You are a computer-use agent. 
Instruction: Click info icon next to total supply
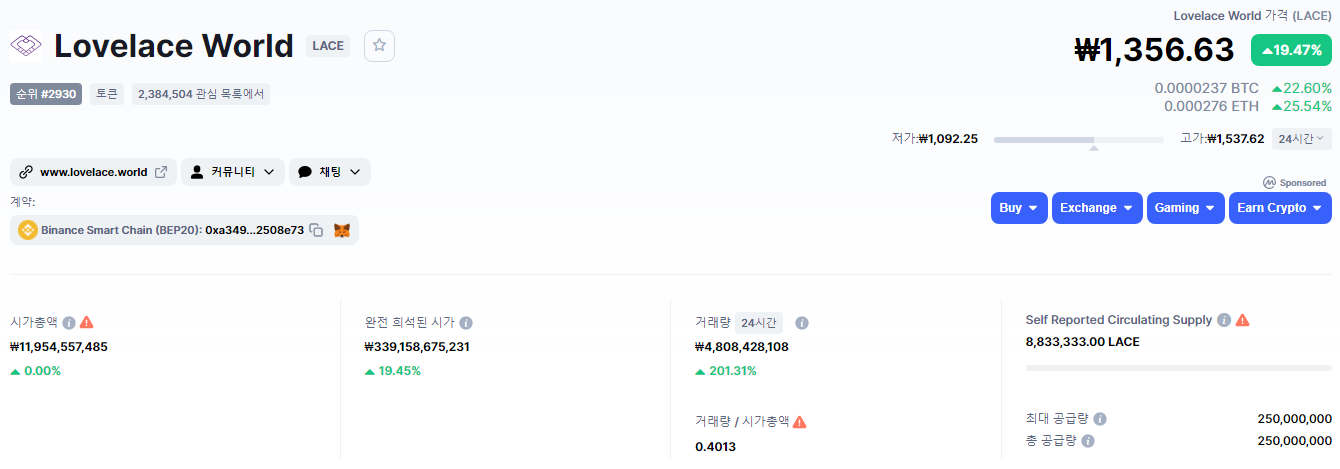click(1088, 440)
